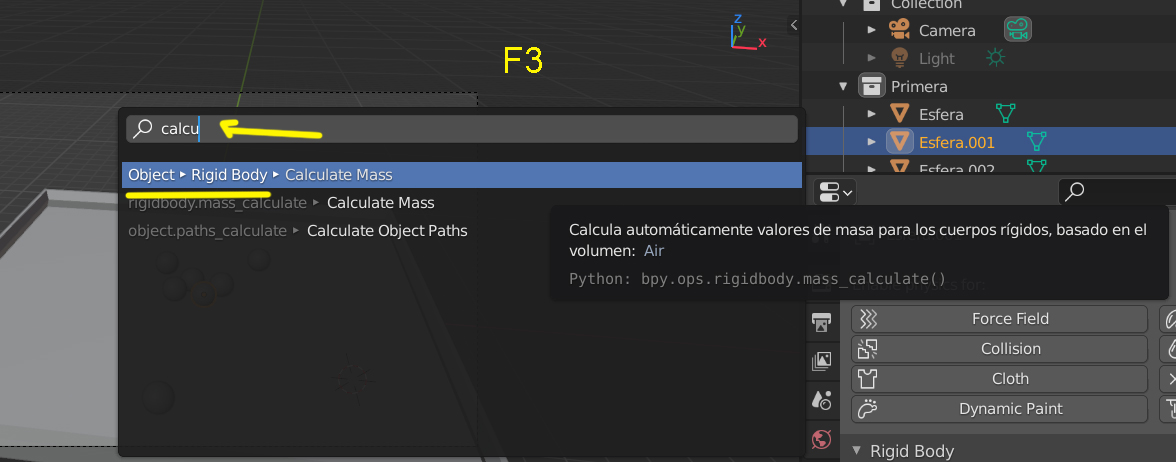Click the Camera data icon in the outliner
1176x462 pixels.
click(x=1018, y=30)
